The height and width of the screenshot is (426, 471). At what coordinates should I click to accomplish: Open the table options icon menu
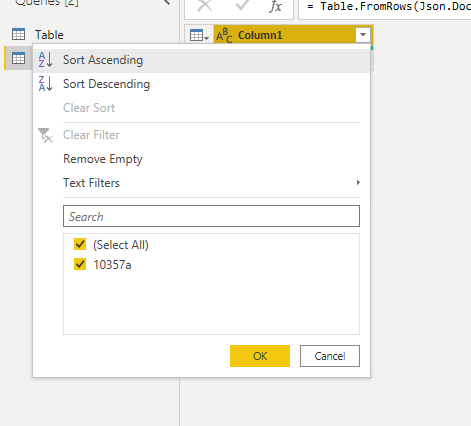coord(199,35)
